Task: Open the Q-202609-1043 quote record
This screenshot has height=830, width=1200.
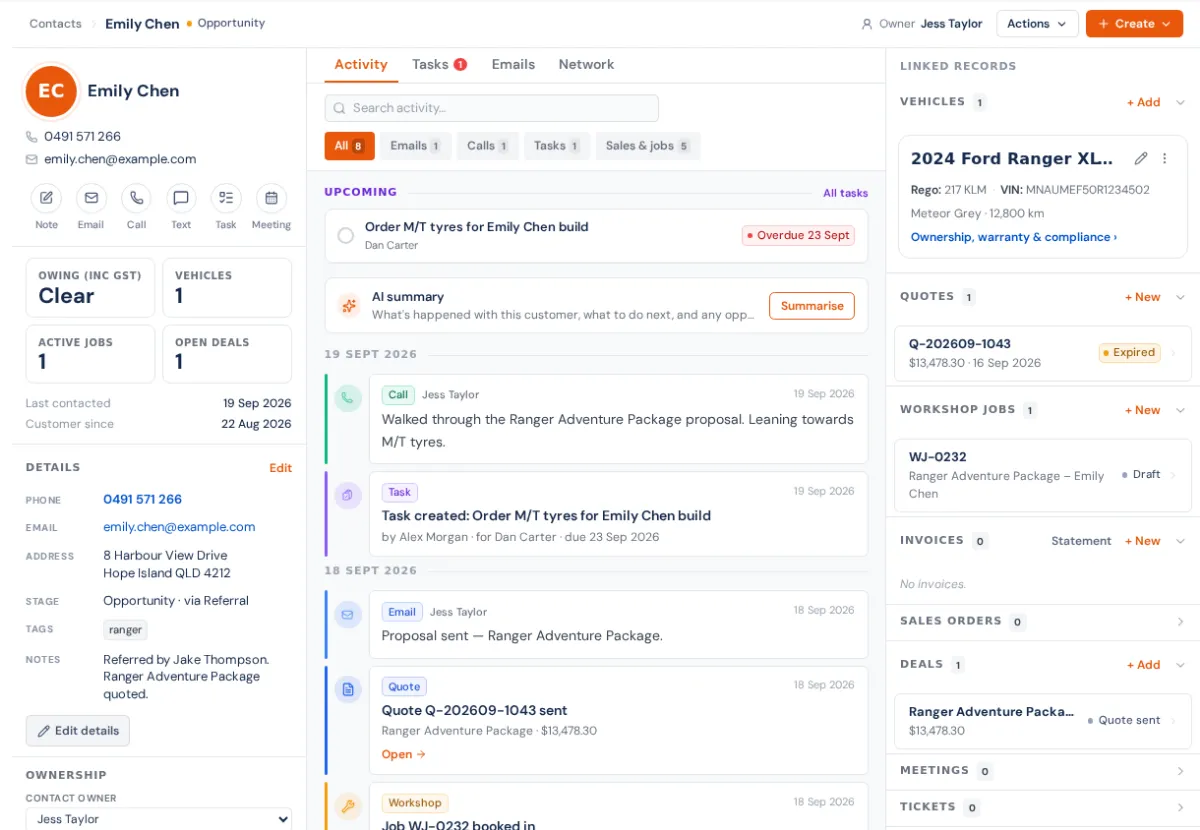Action: (1043, 353)
